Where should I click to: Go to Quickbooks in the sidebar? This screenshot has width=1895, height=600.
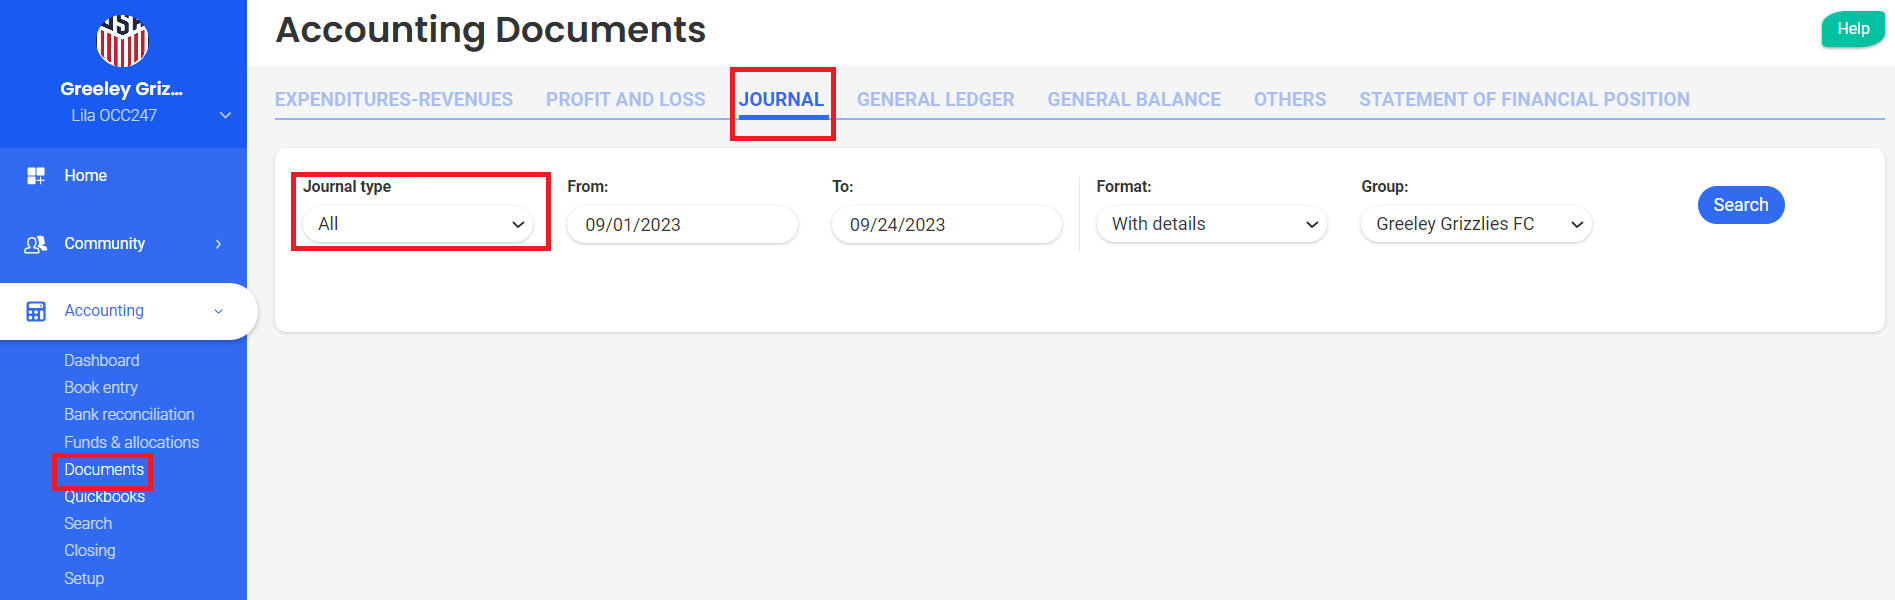(x=104, y=497)
